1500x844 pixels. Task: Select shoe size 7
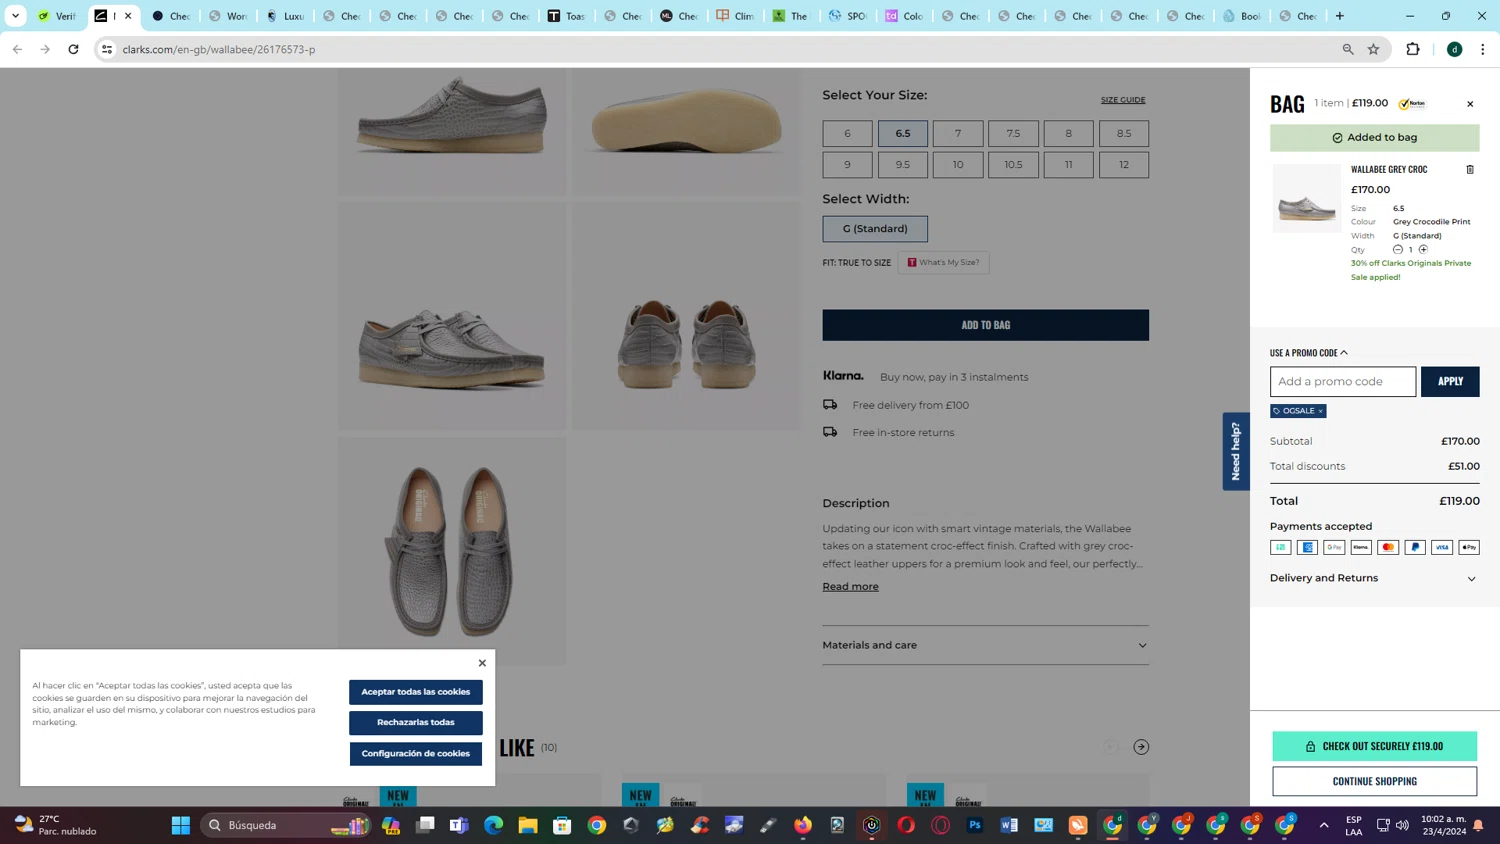(958, 133)
